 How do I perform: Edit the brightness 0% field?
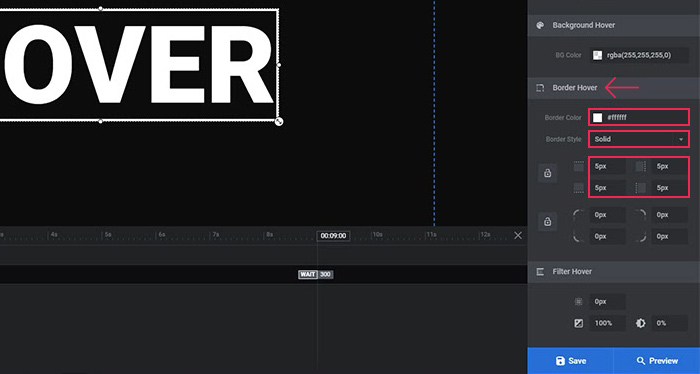pos(670,323)
